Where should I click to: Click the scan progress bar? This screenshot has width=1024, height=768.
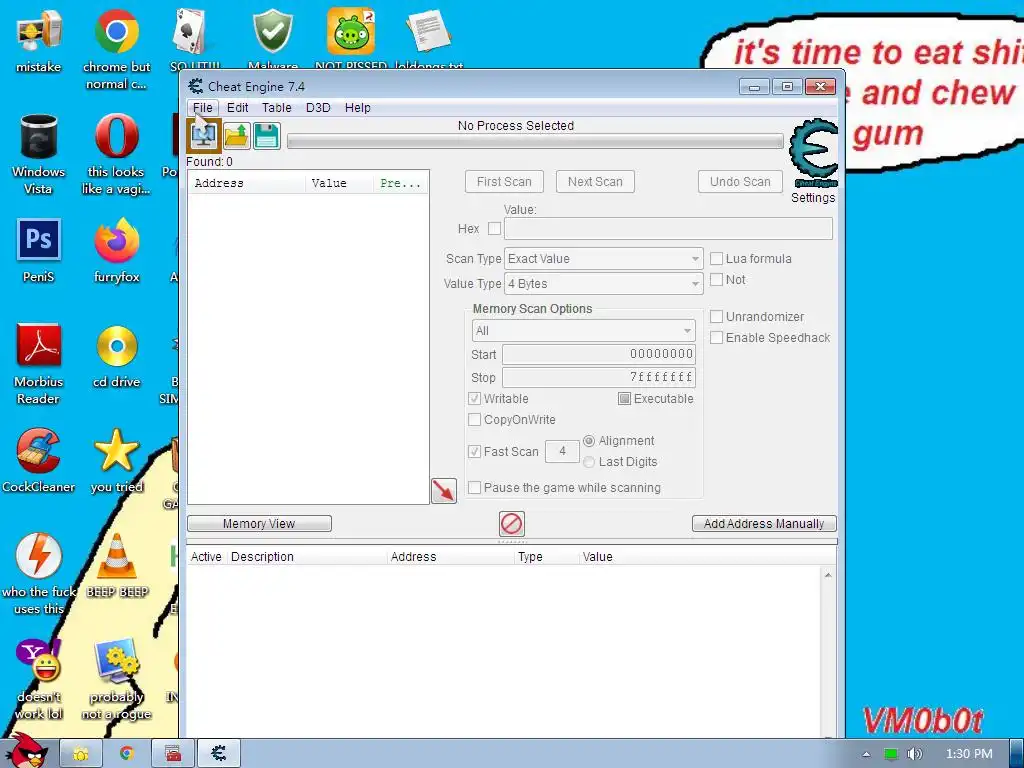pos(536,141)
